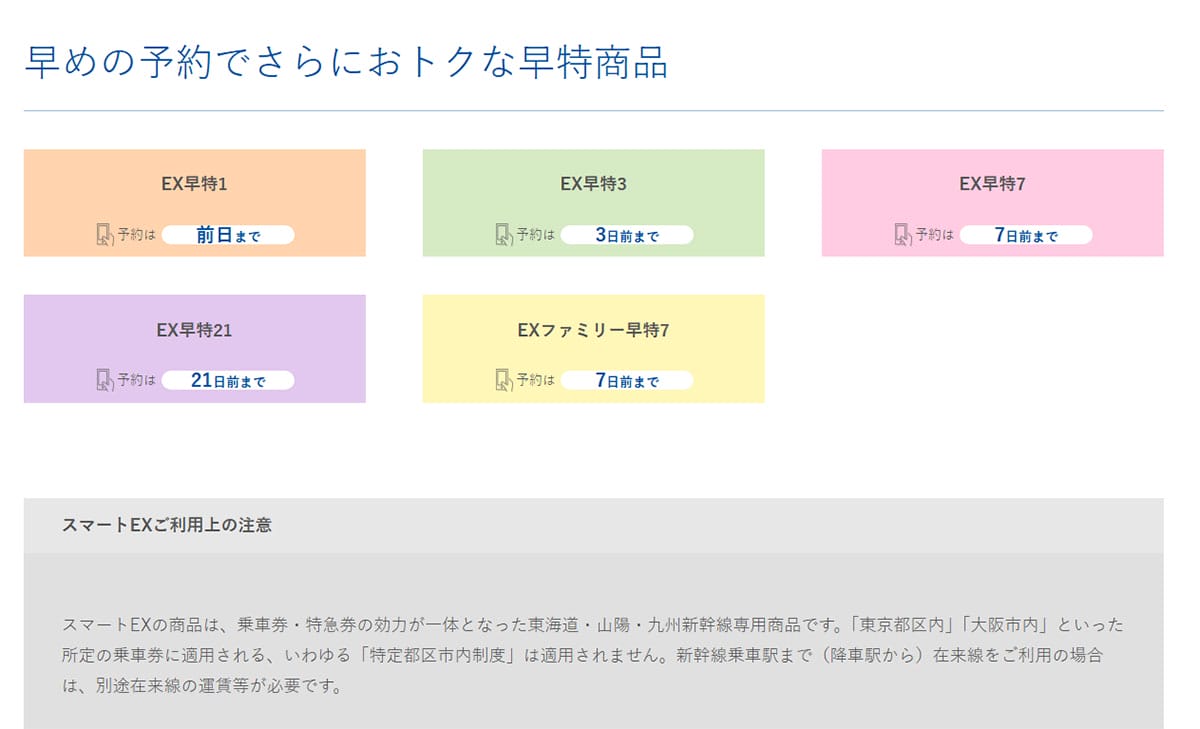This screenshot has height=729, width=1200.
Task: Click the phone icon in EX早特3 card
Action: [x=503, y=235]
